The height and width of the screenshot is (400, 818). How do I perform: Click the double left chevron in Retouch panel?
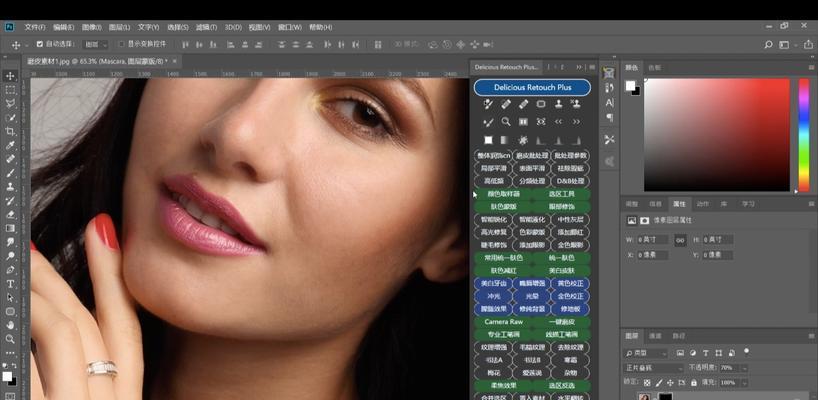tap(558, 122)
